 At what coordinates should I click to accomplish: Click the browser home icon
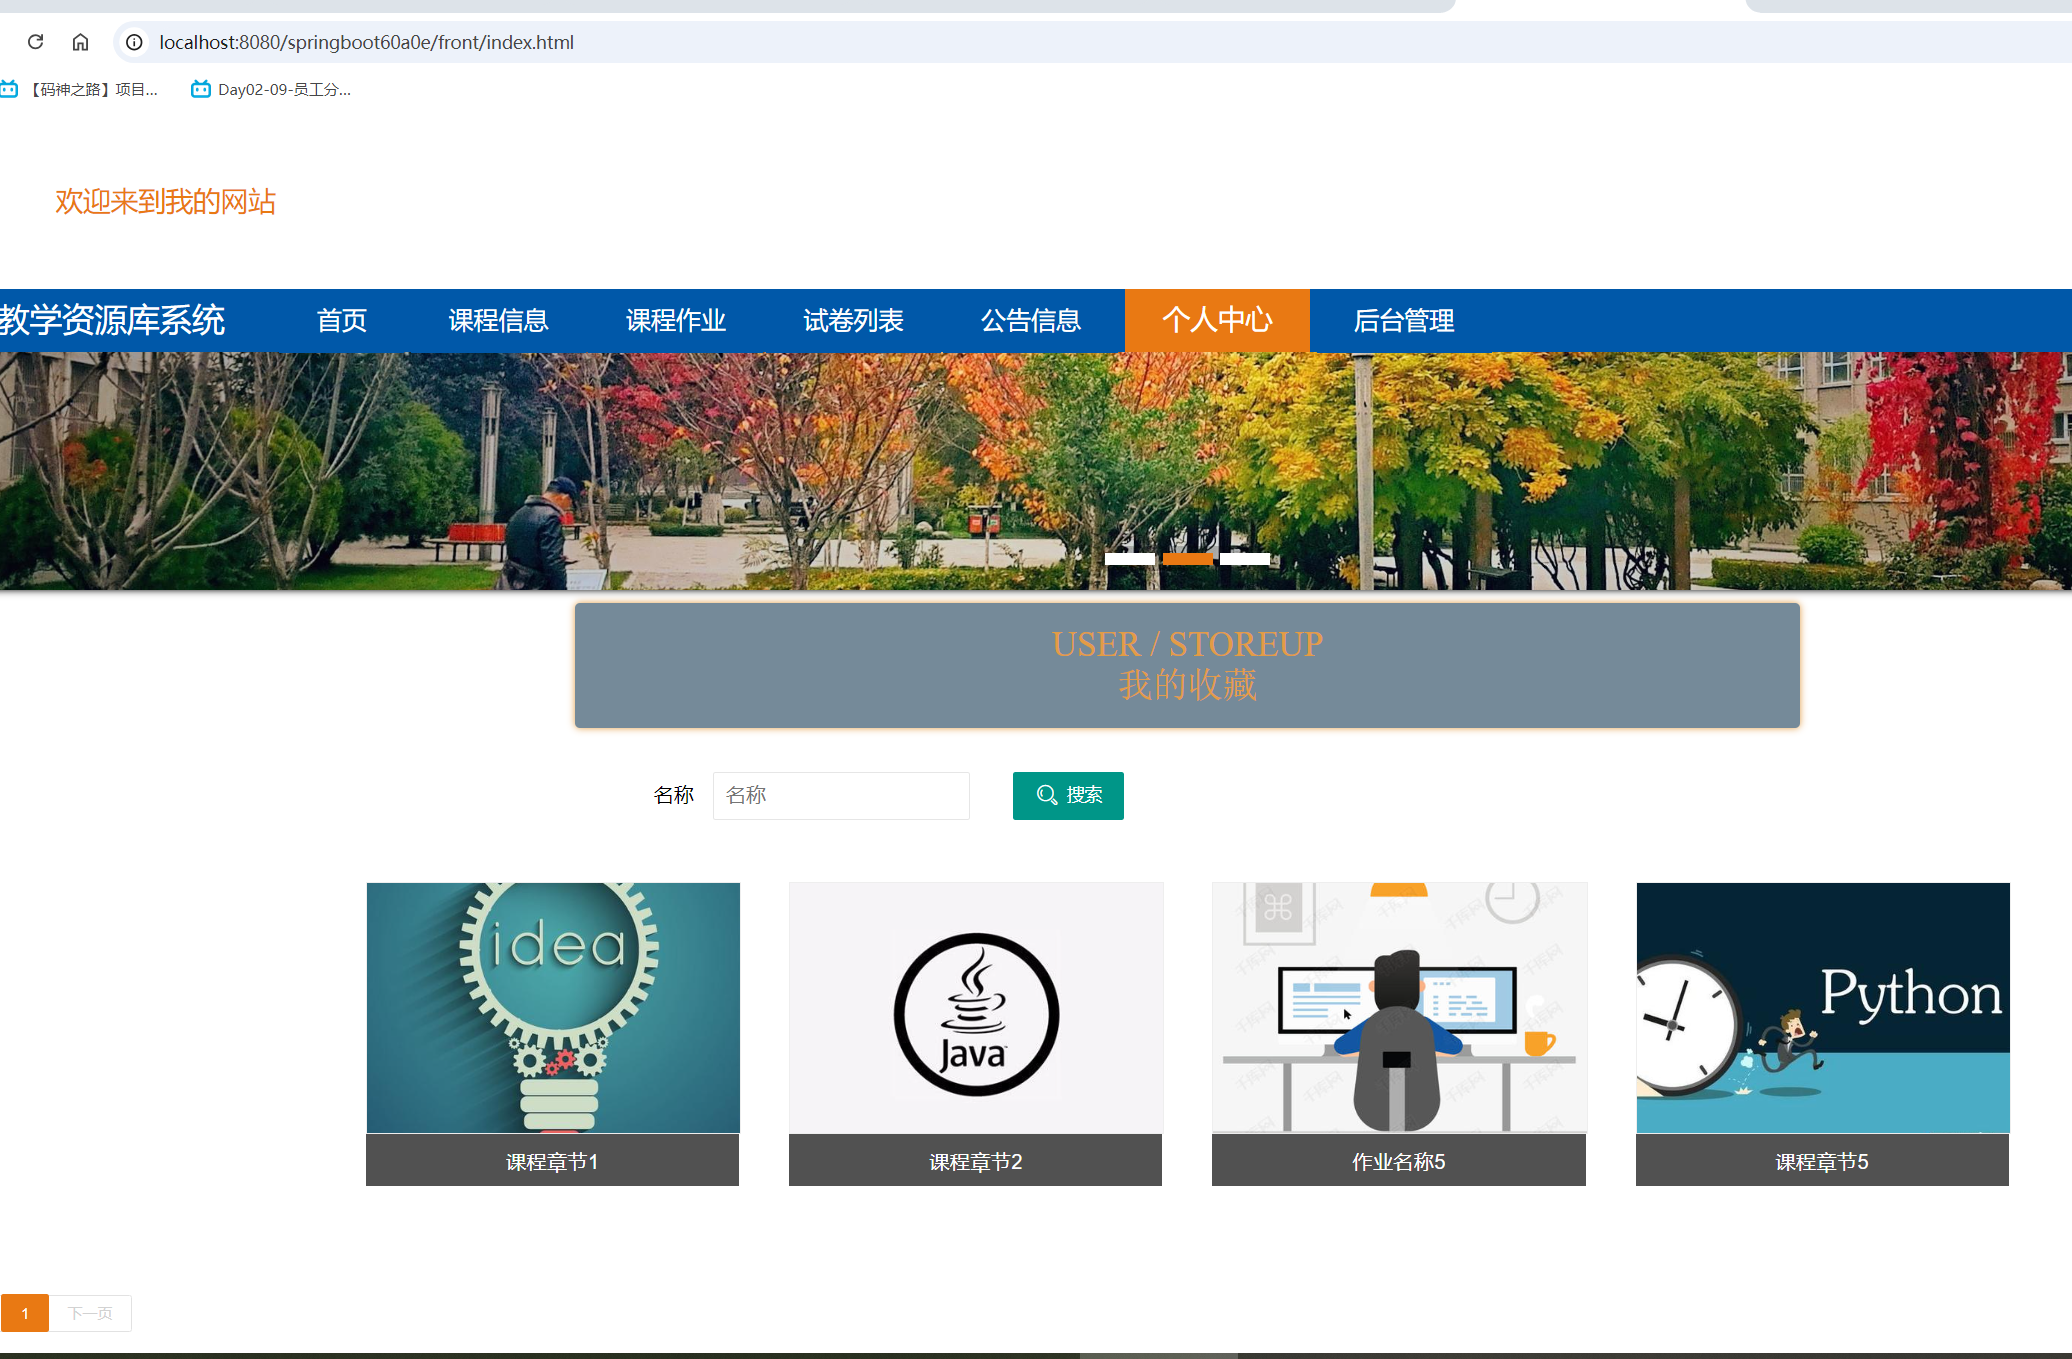point(80,42)
